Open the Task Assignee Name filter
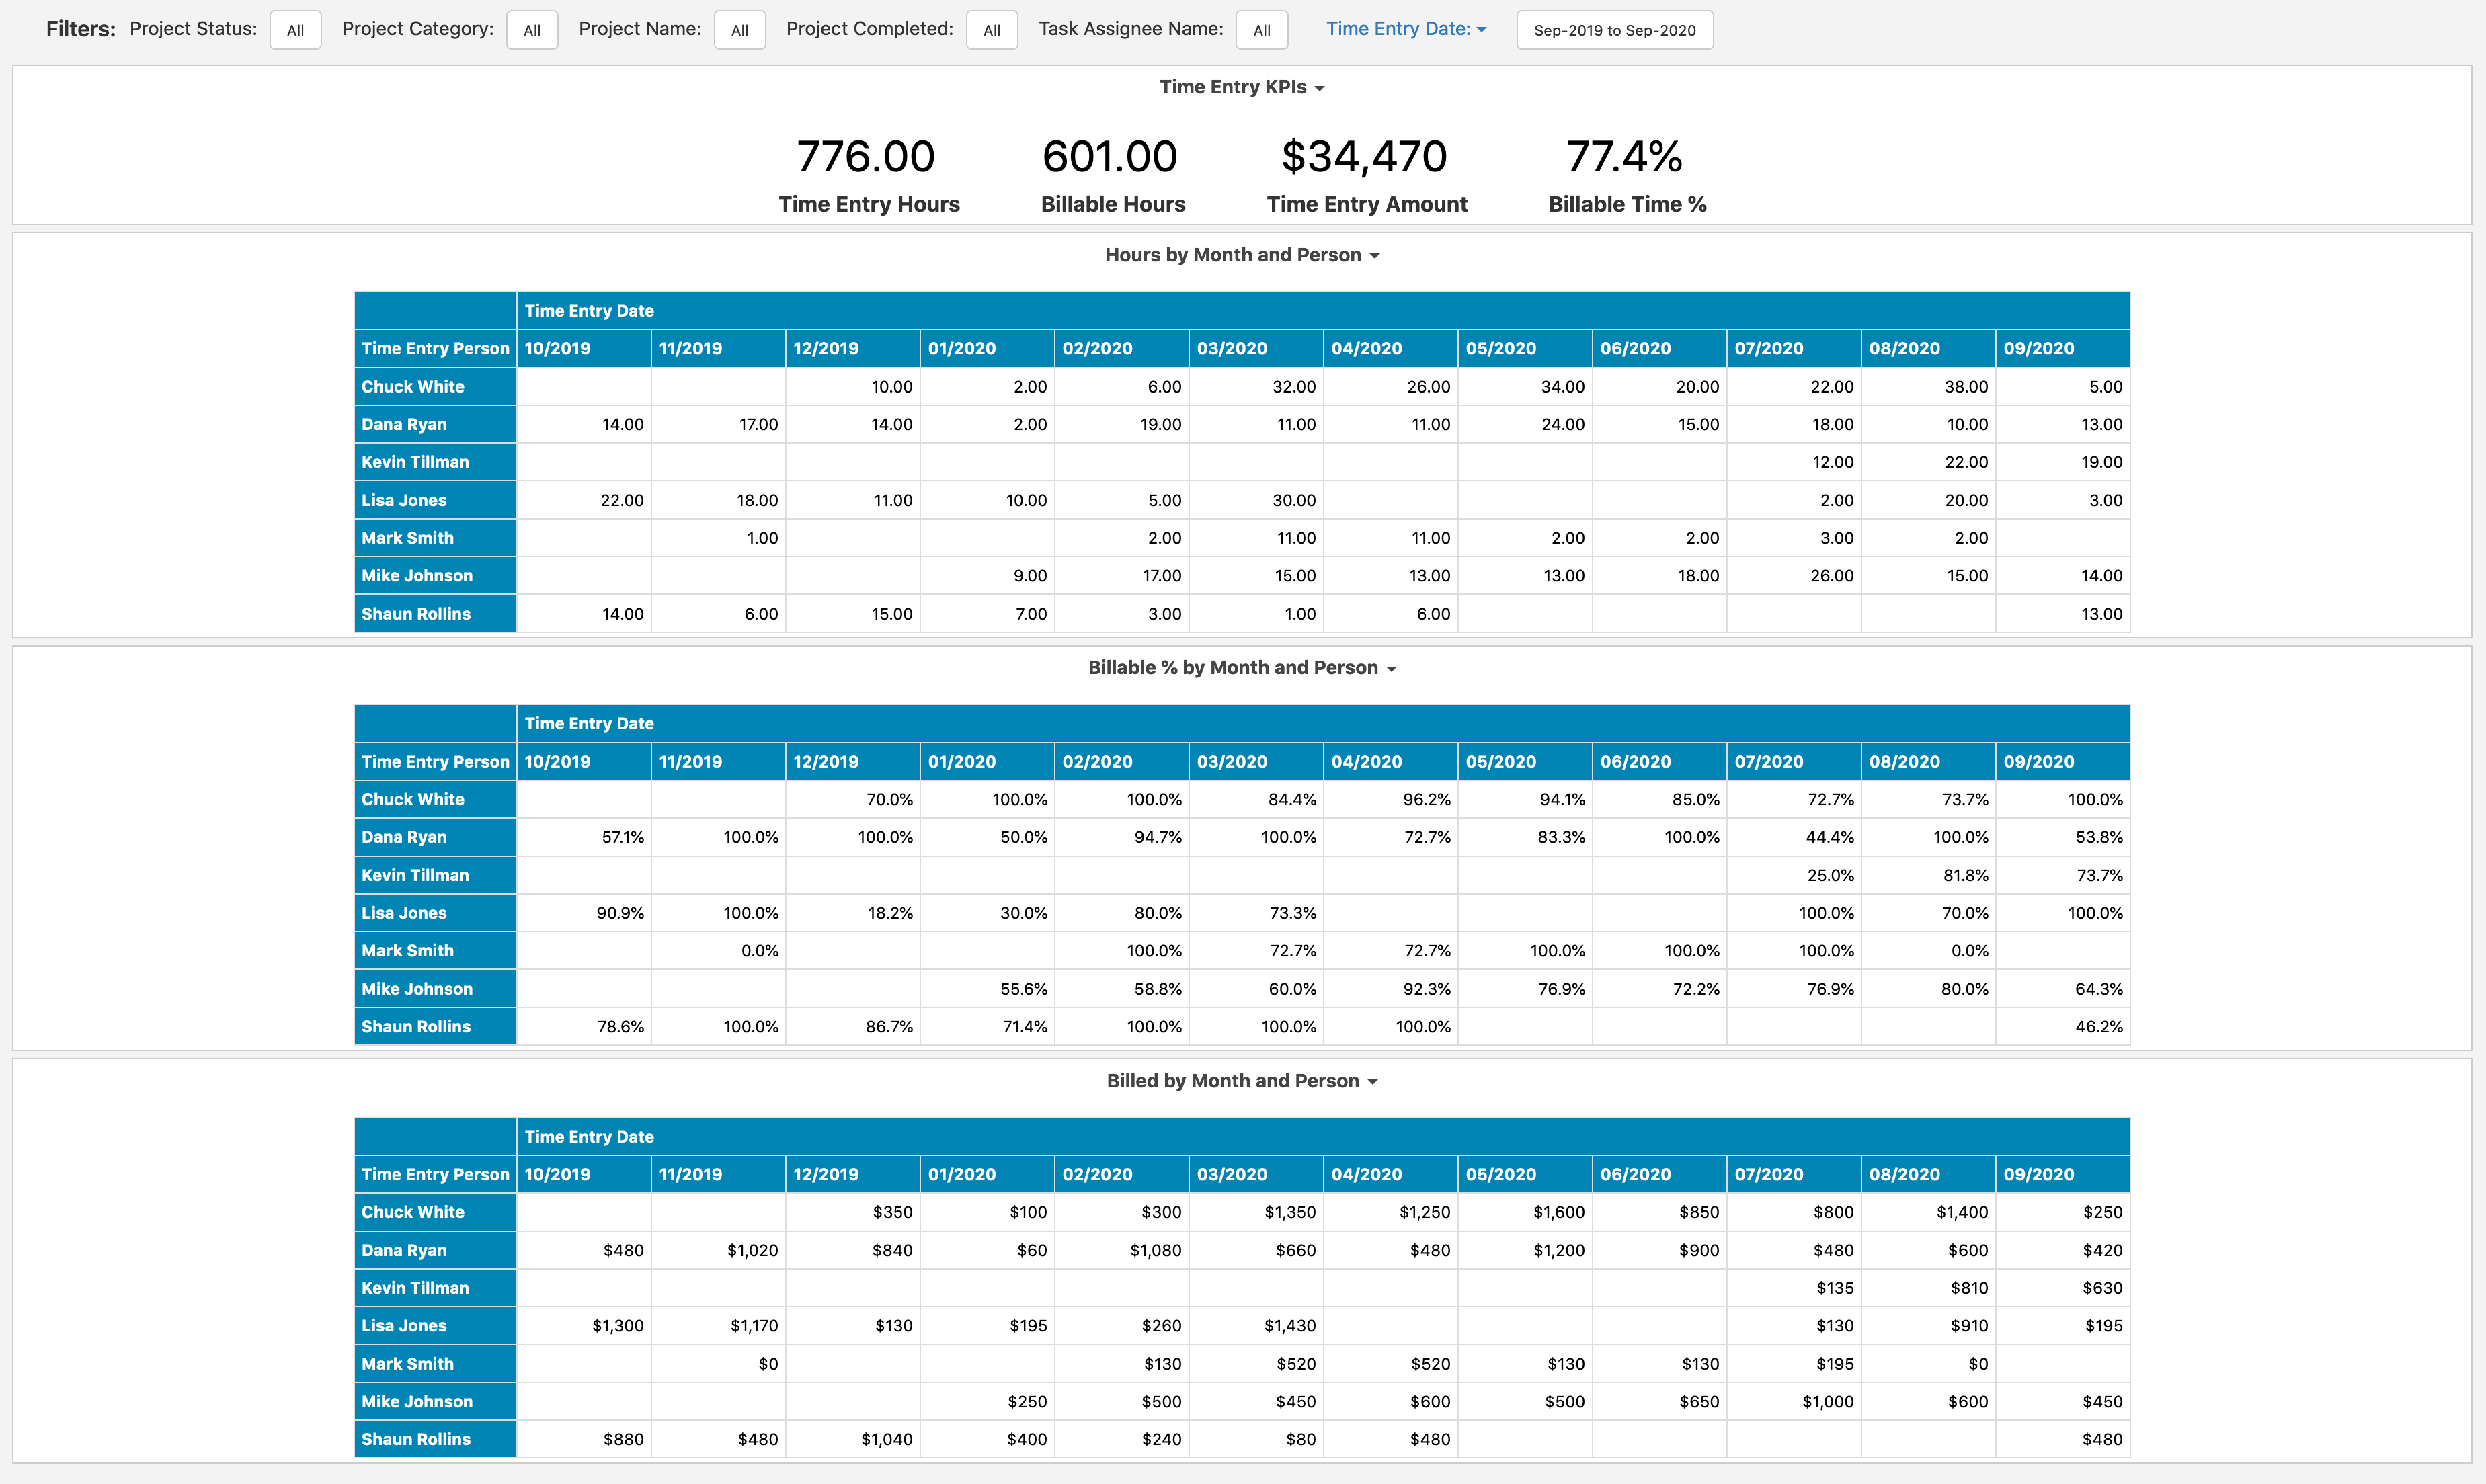Image resolution: width=2486 pixels, height=1484 pixels. [x=1261, y=30]
